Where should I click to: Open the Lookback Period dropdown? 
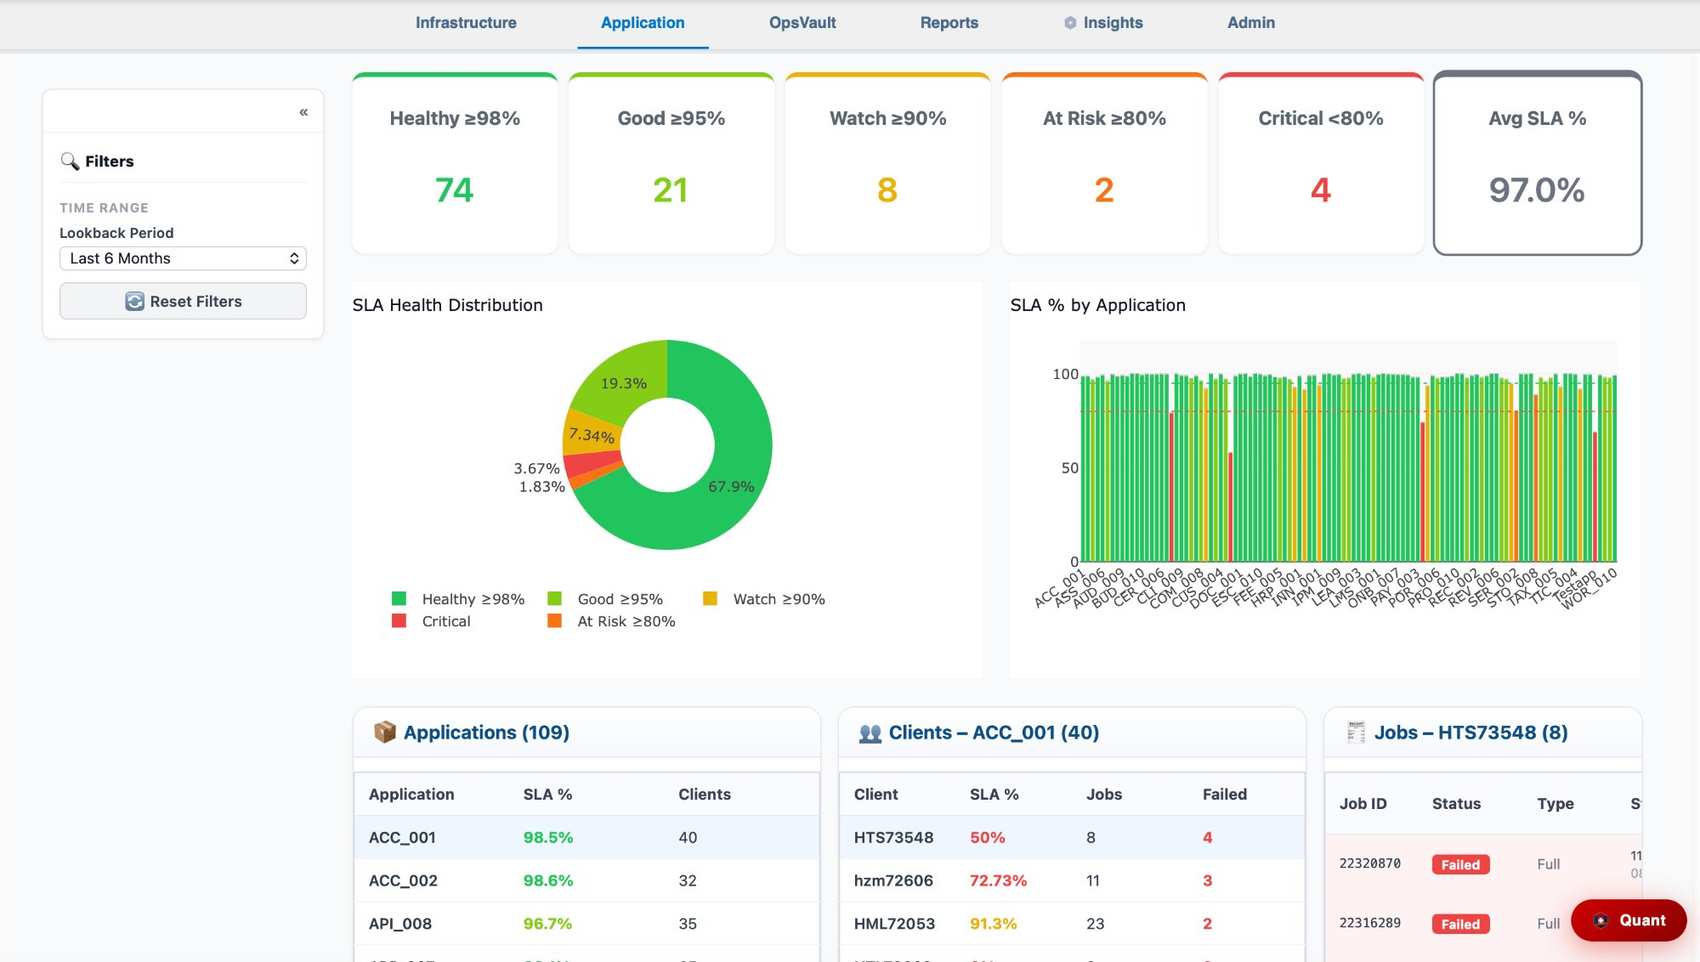(183, 258)
